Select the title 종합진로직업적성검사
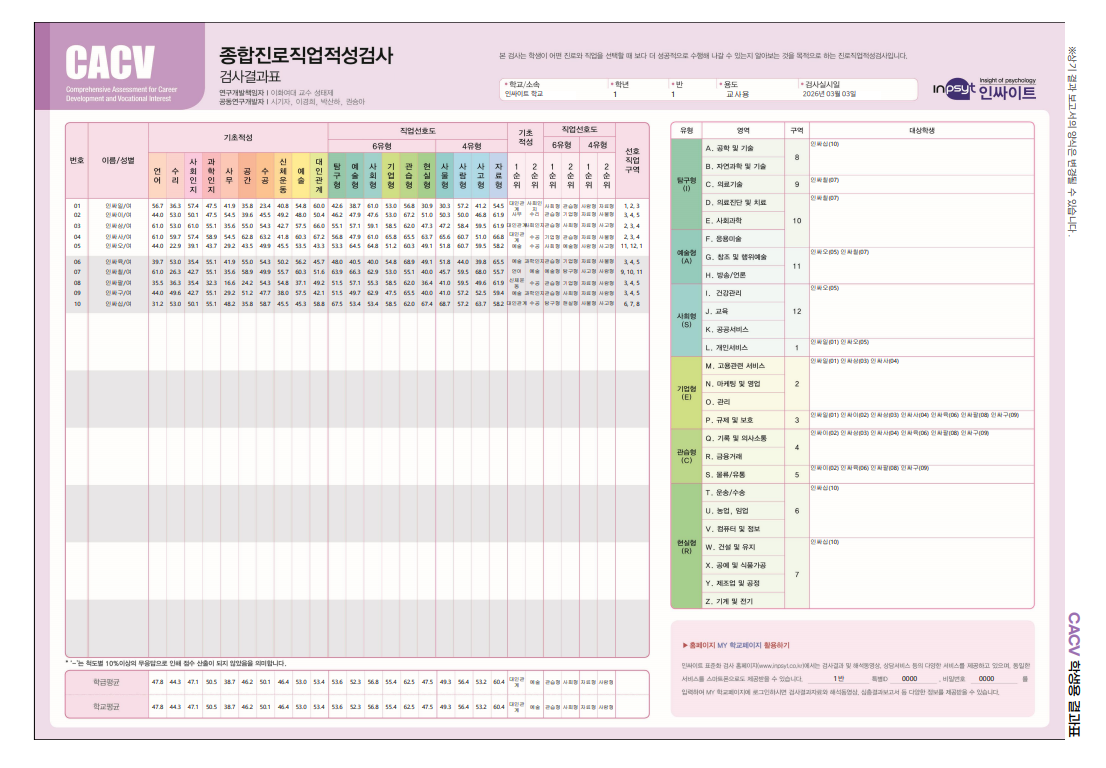Image resolution: width=1106 pixels, height=768 pixels. (306, 55)
